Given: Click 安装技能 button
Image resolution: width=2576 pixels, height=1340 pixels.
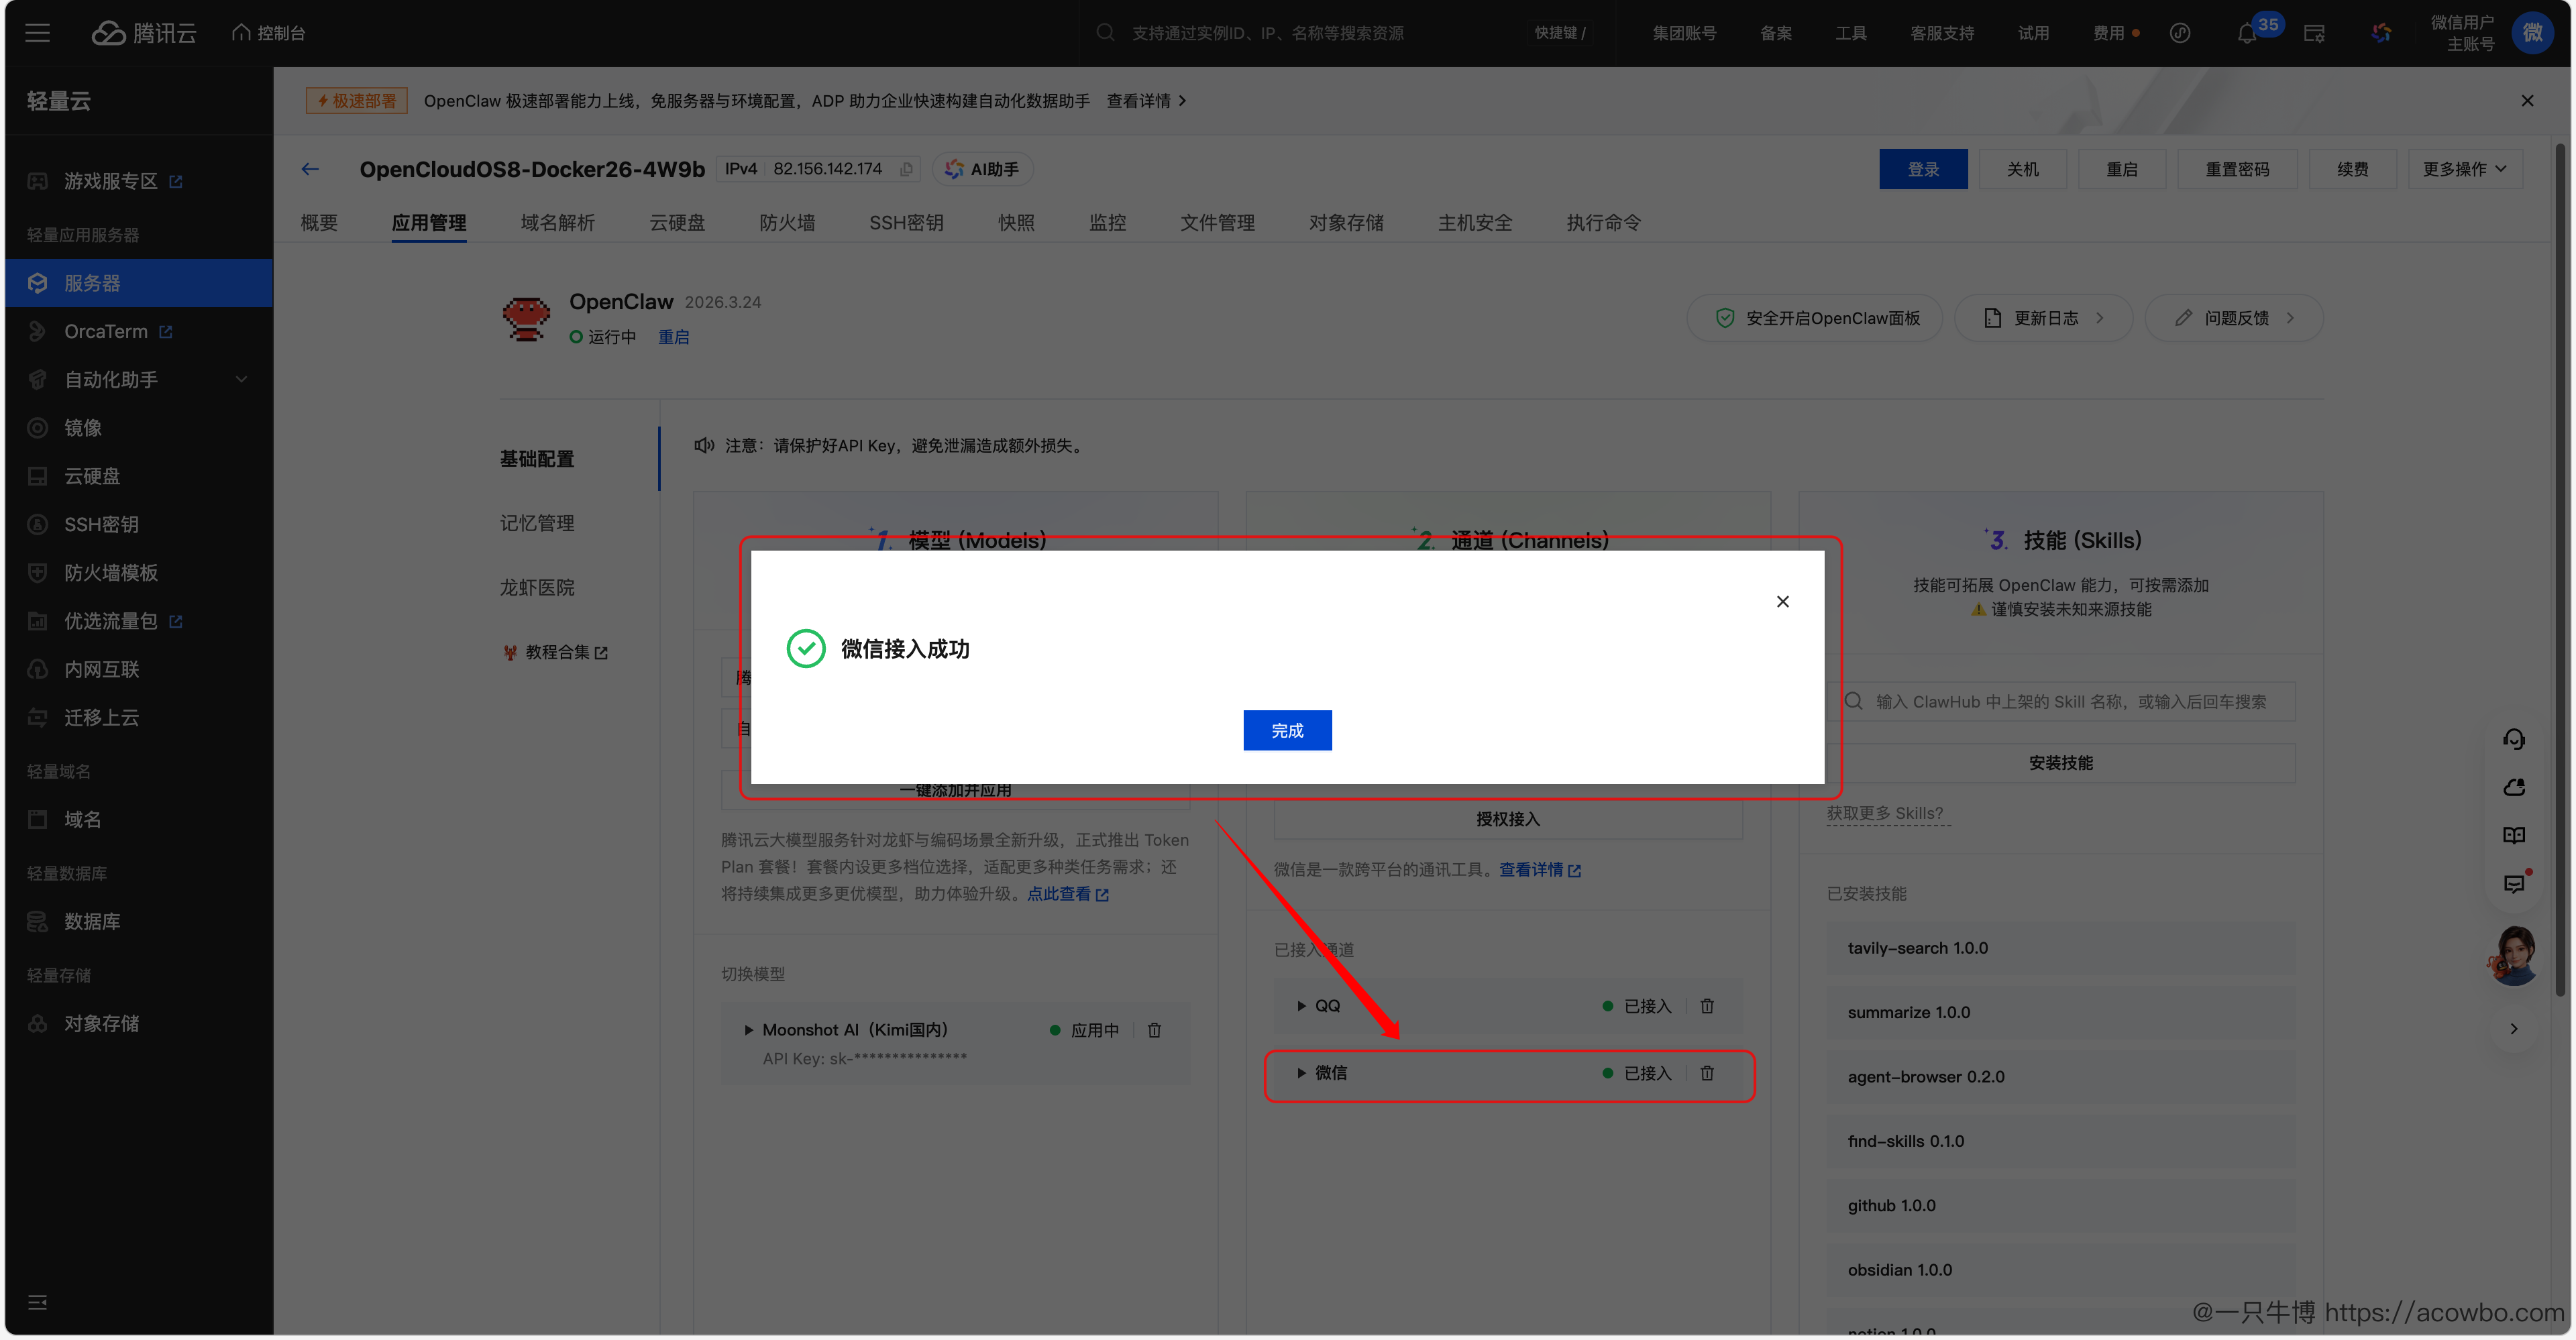Looking at the screenshot, I should pos(2060,763).
